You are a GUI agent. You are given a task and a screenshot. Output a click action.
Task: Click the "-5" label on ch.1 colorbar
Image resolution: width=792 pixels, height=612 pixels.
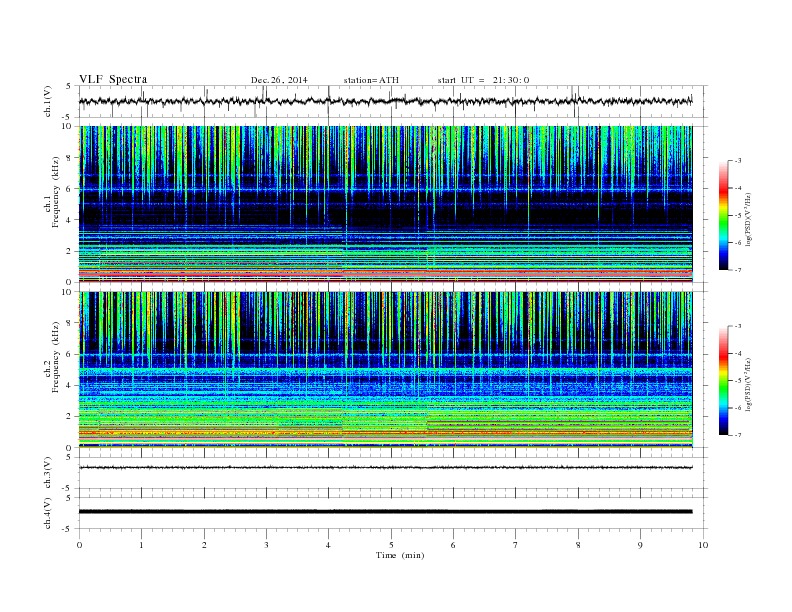click(x=737, y=215)
